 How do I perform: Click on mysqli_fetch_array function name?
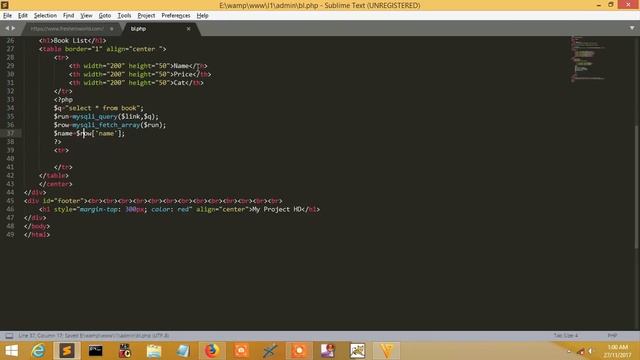106,125
